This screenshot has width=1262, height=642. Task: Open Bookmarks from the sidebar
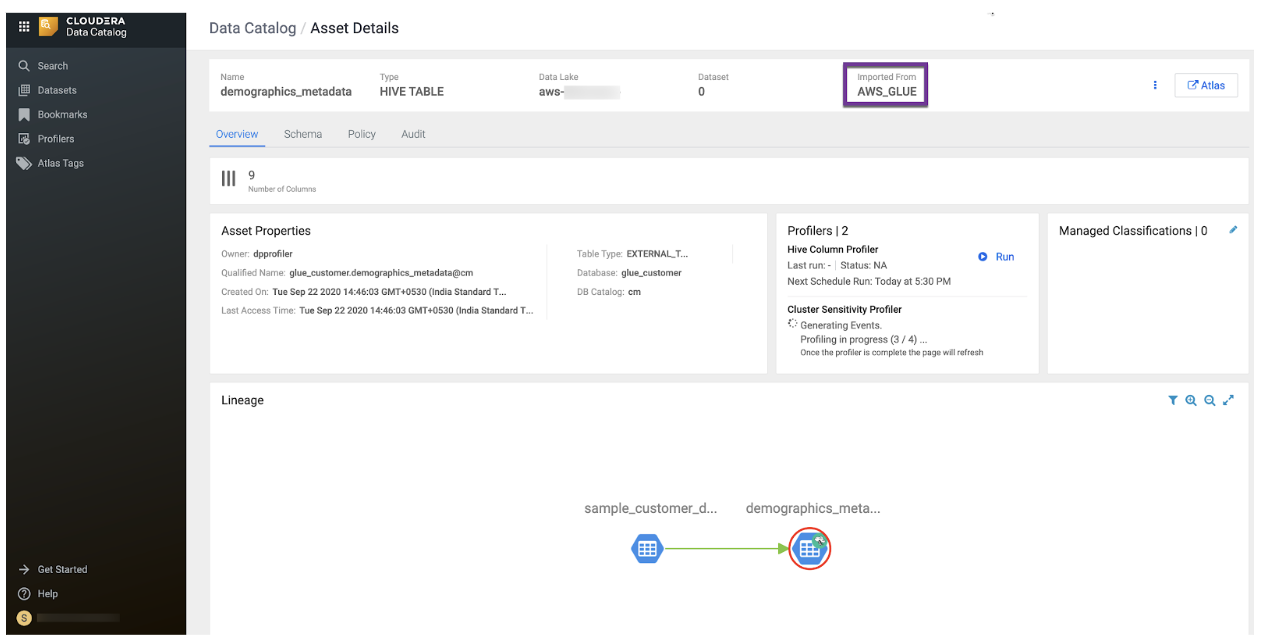[62, 115]
